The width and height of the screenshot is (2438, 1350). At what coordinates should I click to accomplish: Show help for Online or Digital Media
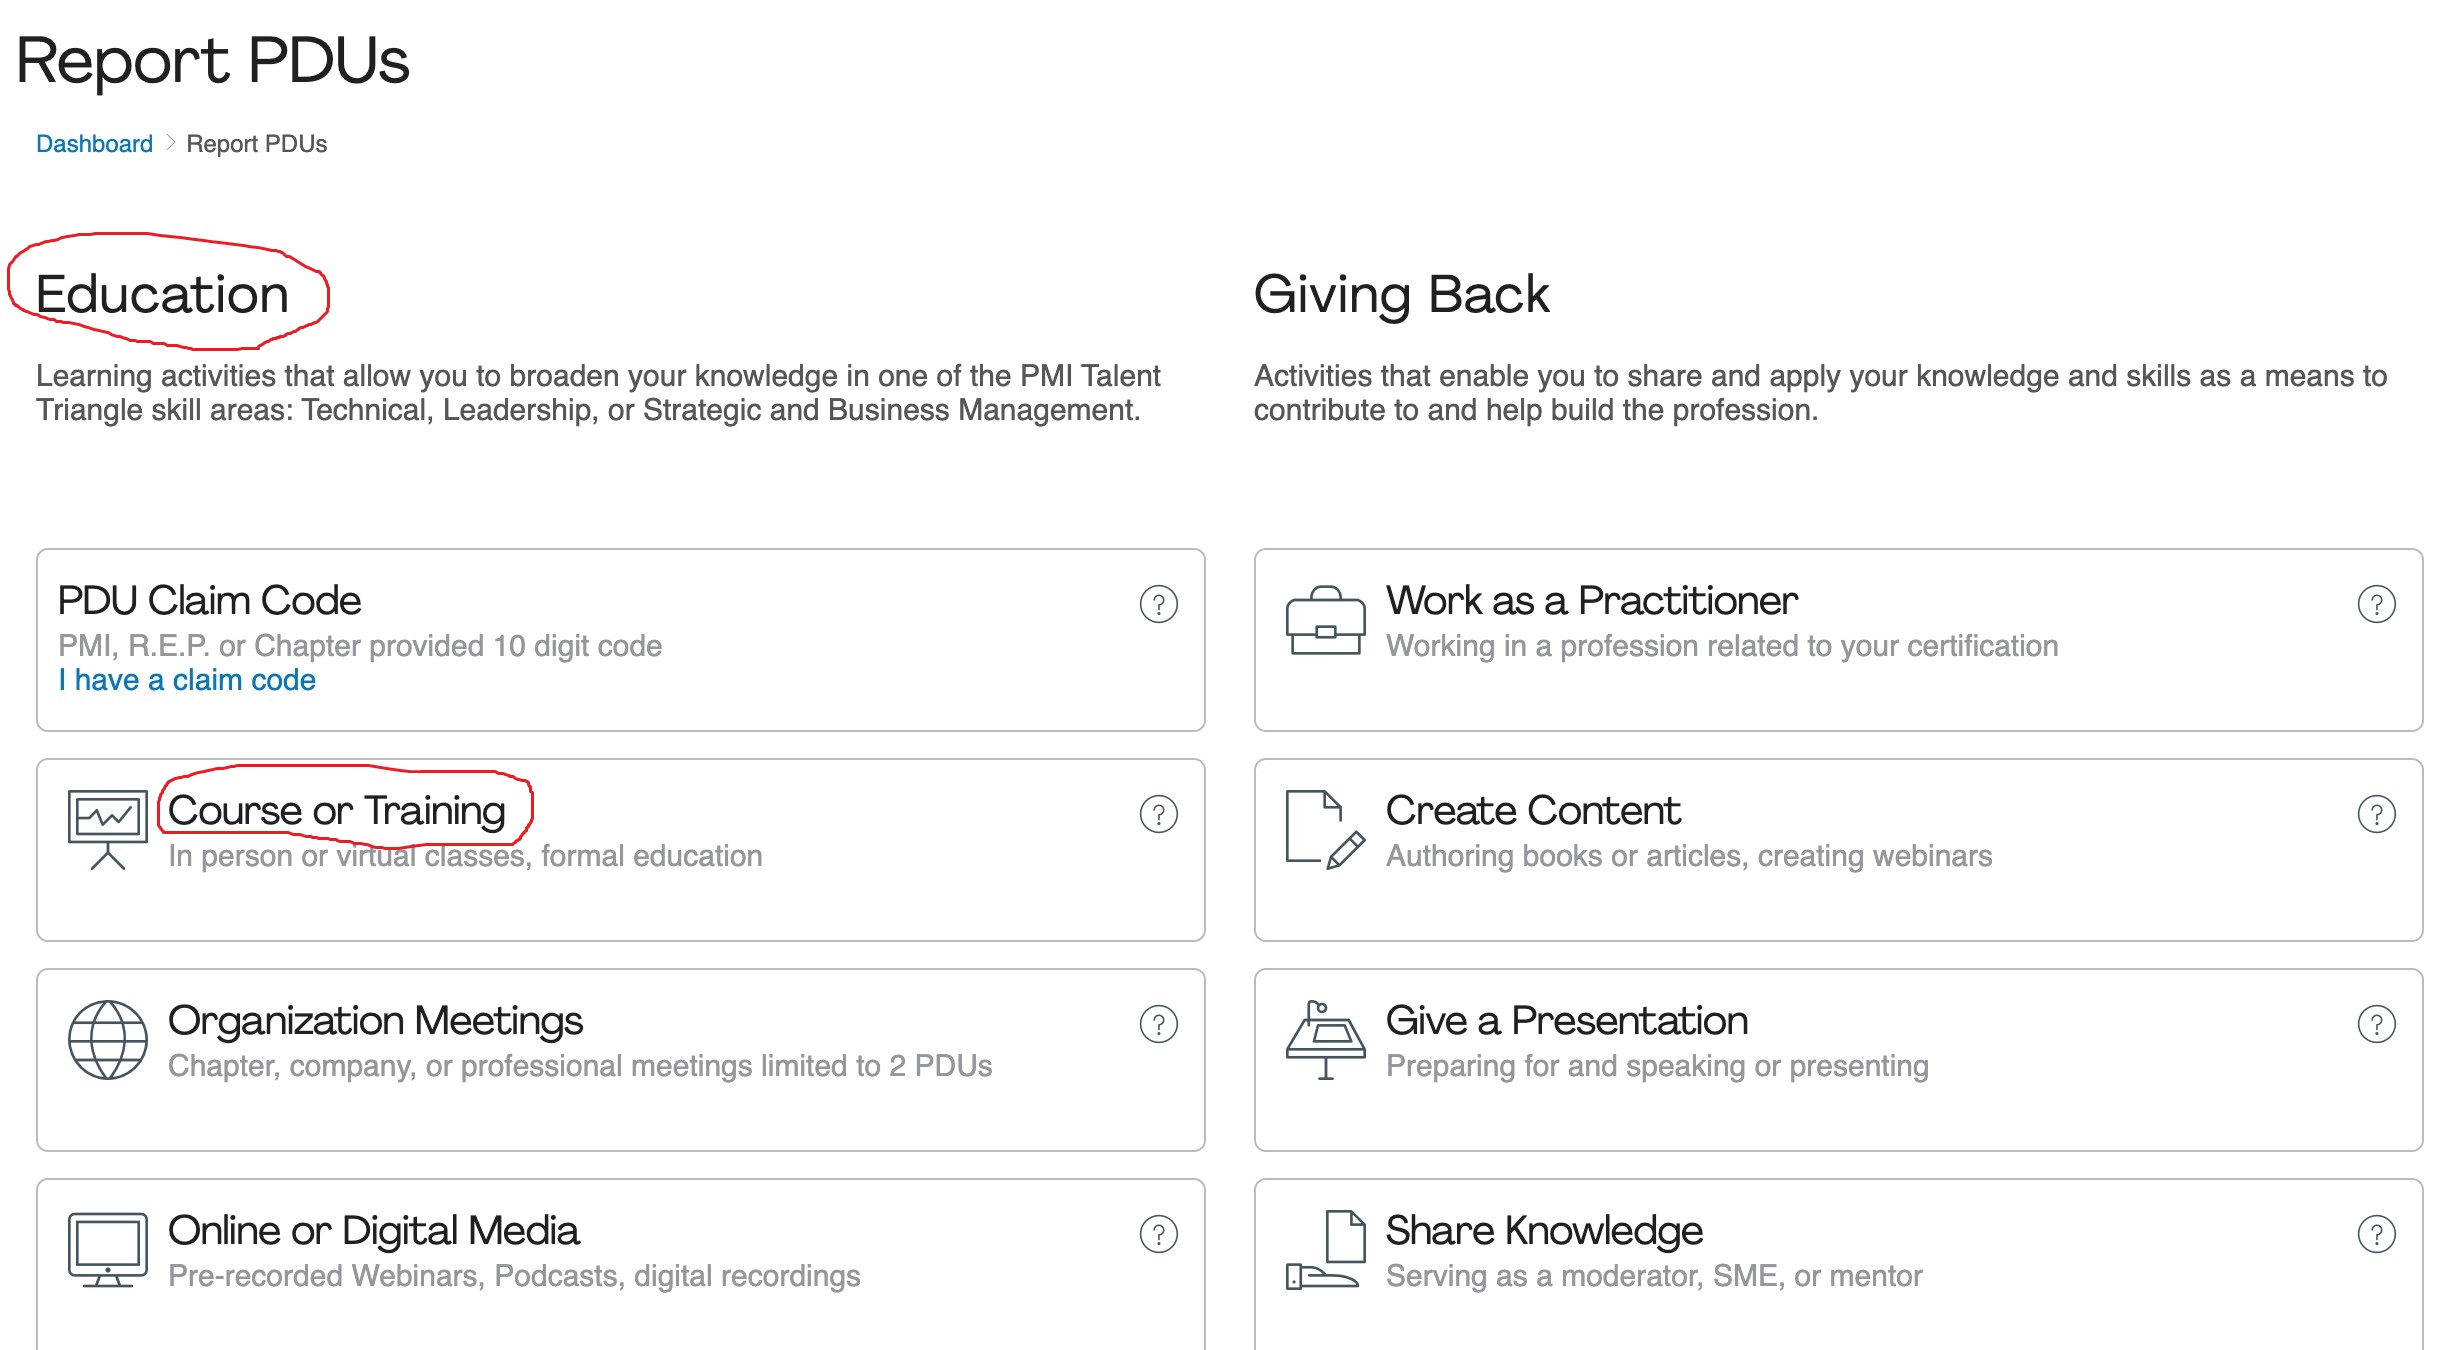tap(1158, 1234)
